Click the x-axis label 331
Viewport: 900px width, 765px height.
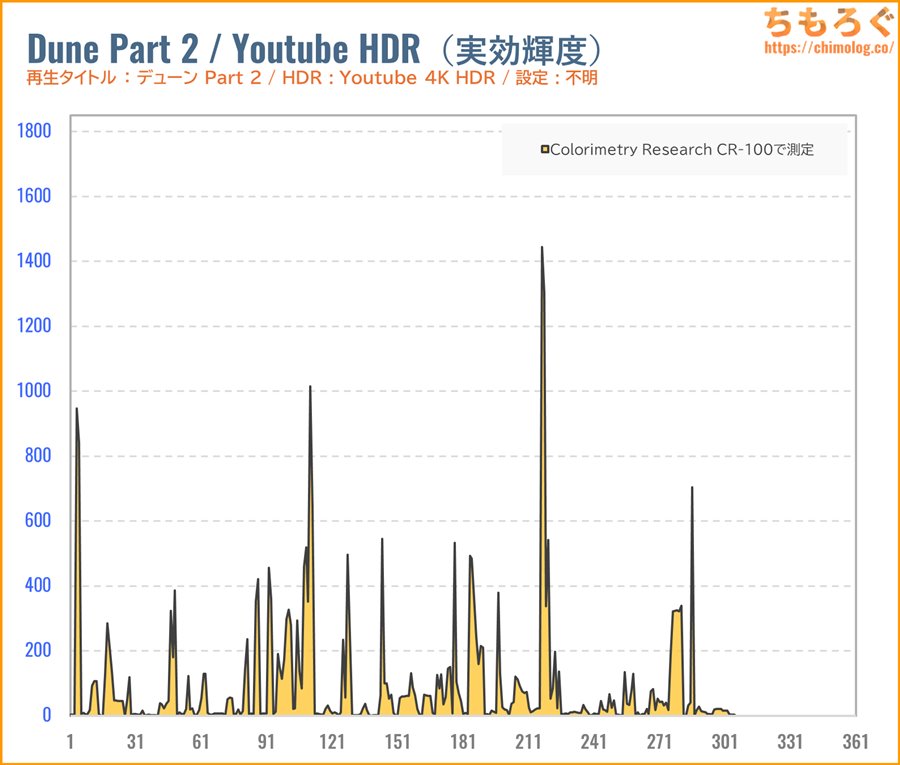point(790,741)
